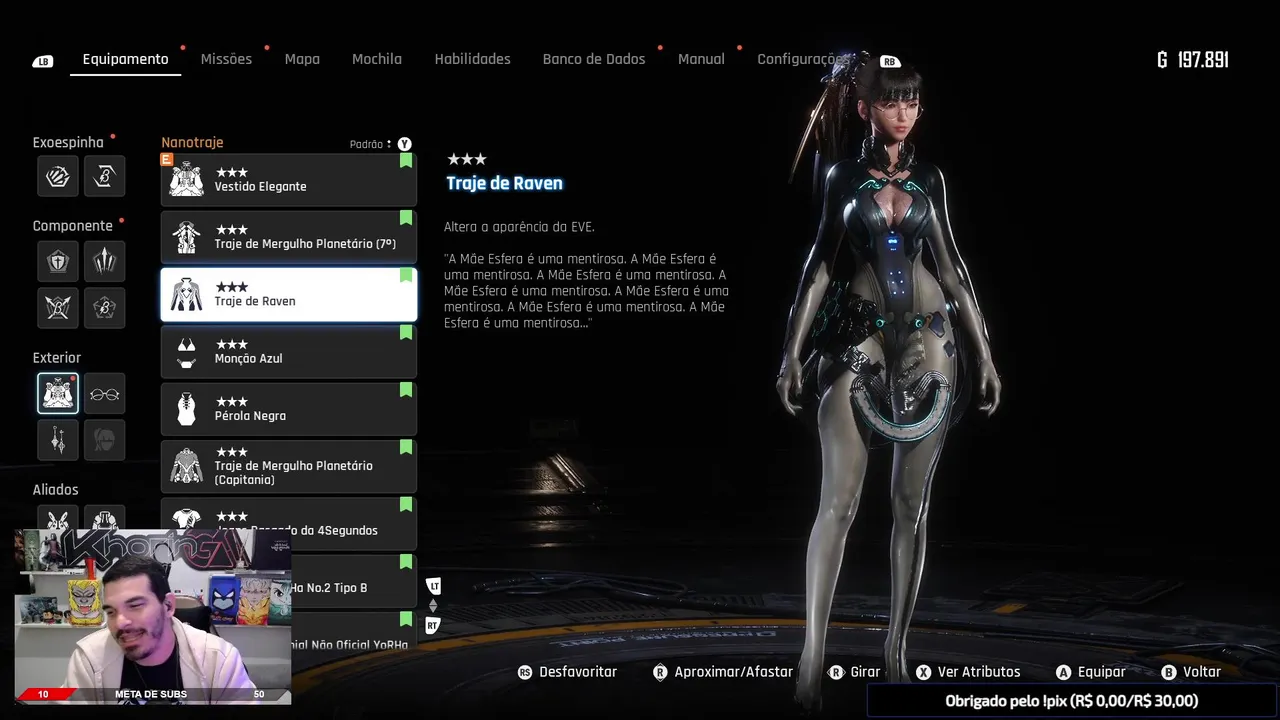Screen dimensions: 1280x720
Task: Click the Traje de Raven title heading
Action: pos(504,183)
